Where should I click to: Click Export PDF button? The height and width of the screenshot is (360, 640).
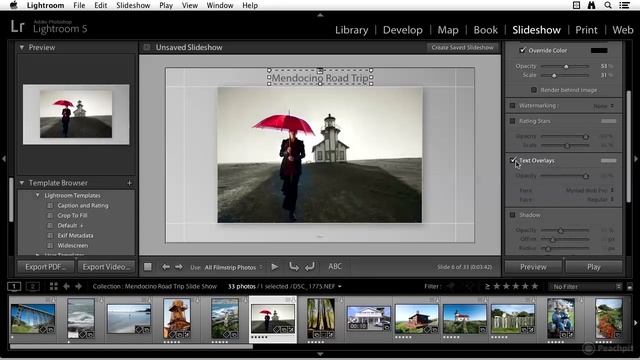(46, 267)
